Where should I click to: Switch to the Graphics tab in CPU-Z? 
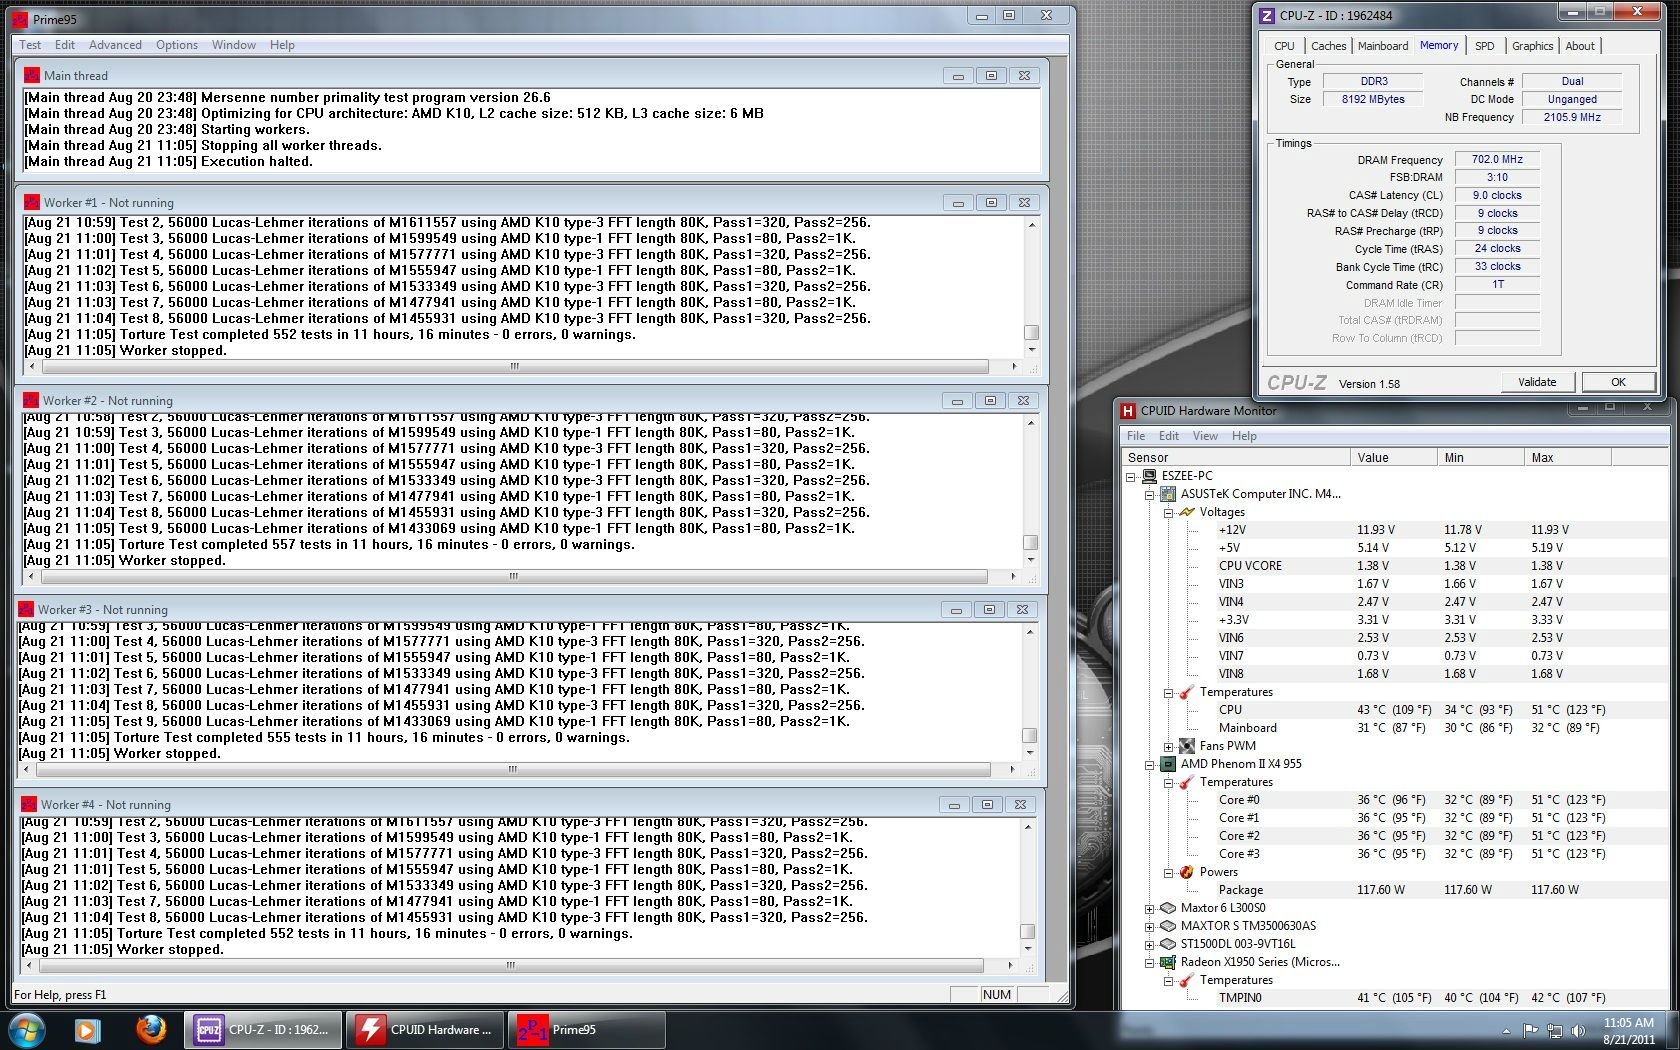pos(1532,46)
